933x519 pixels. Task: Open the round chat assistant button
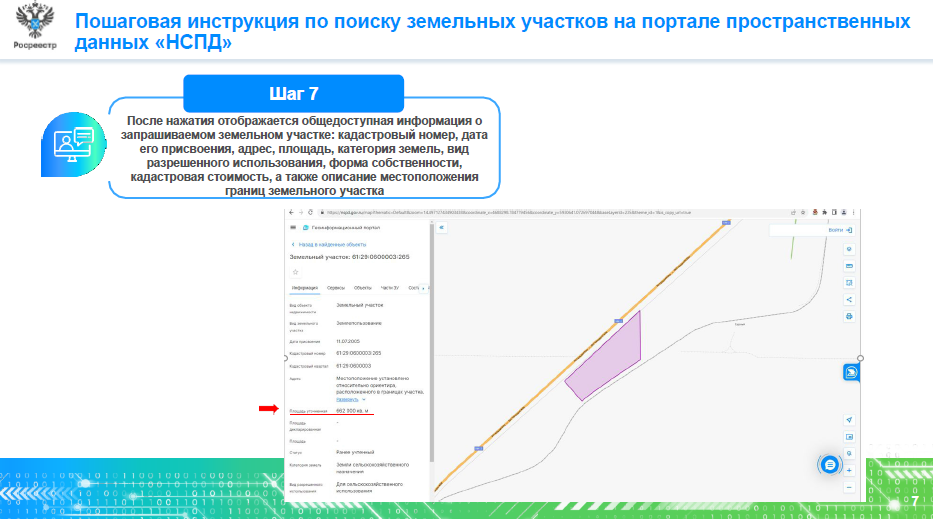point(829,465)
